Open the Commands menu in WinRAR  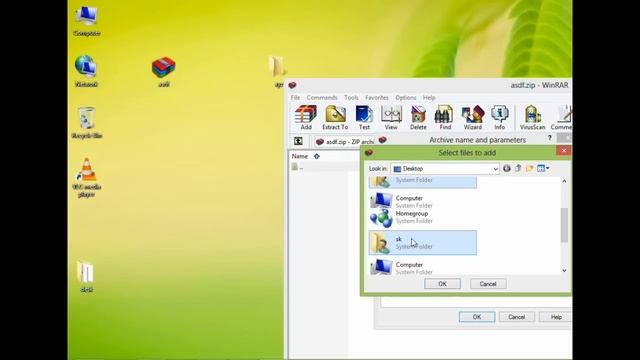(x=322, y=98)
